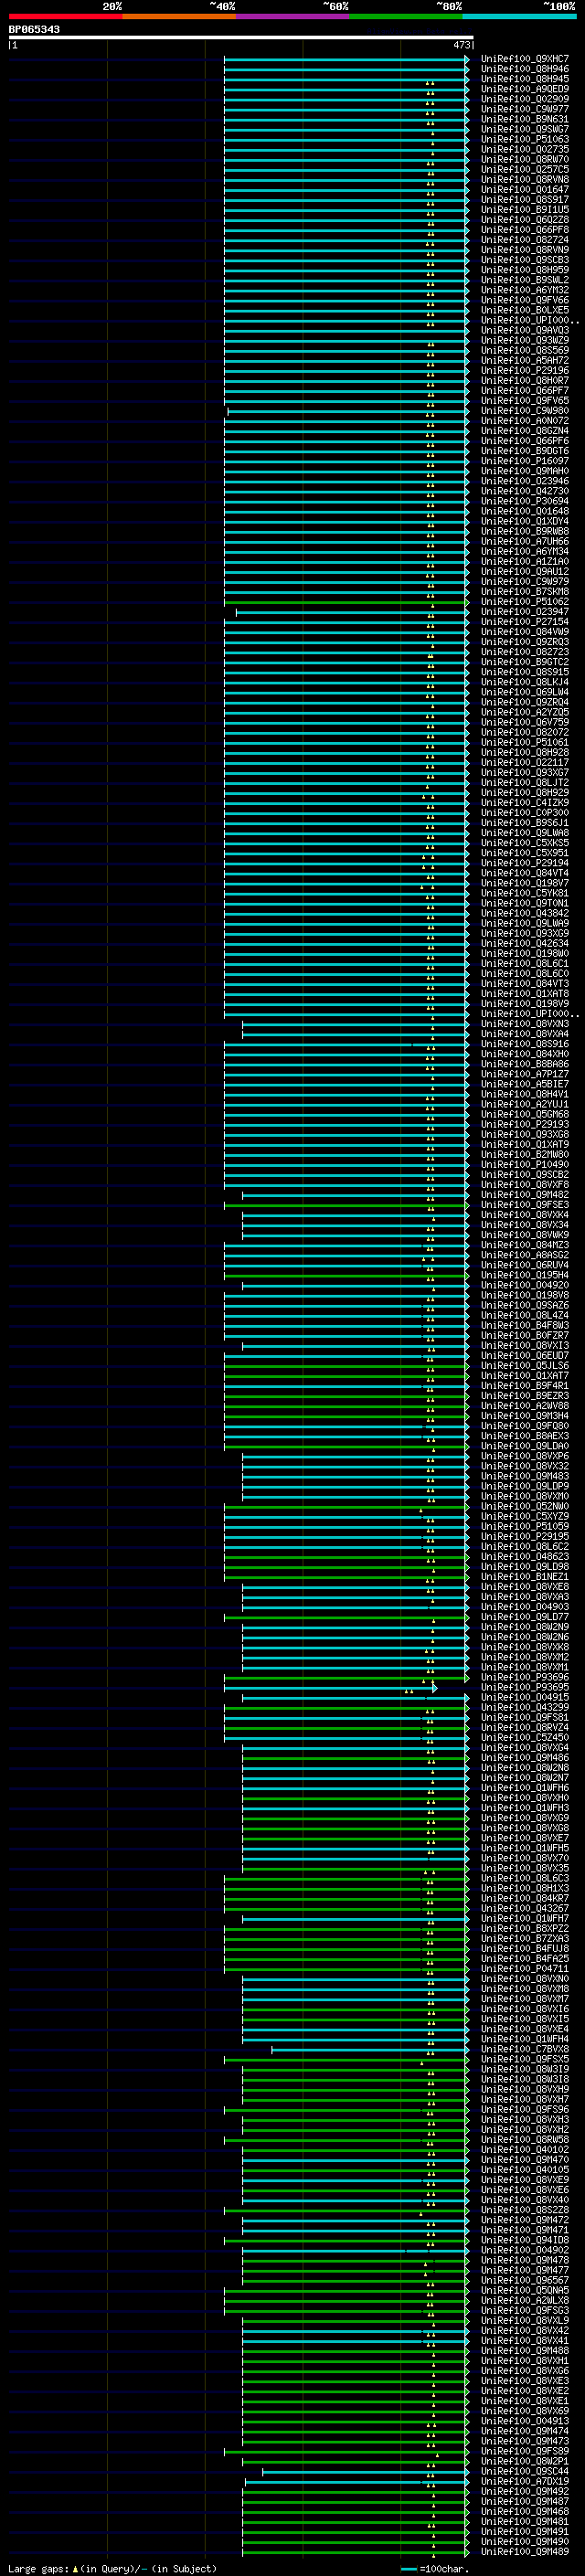Select the UniRef100_Q9FSE3 label
Viewport: 585px width, 2576px height.
click(525, 1205)
